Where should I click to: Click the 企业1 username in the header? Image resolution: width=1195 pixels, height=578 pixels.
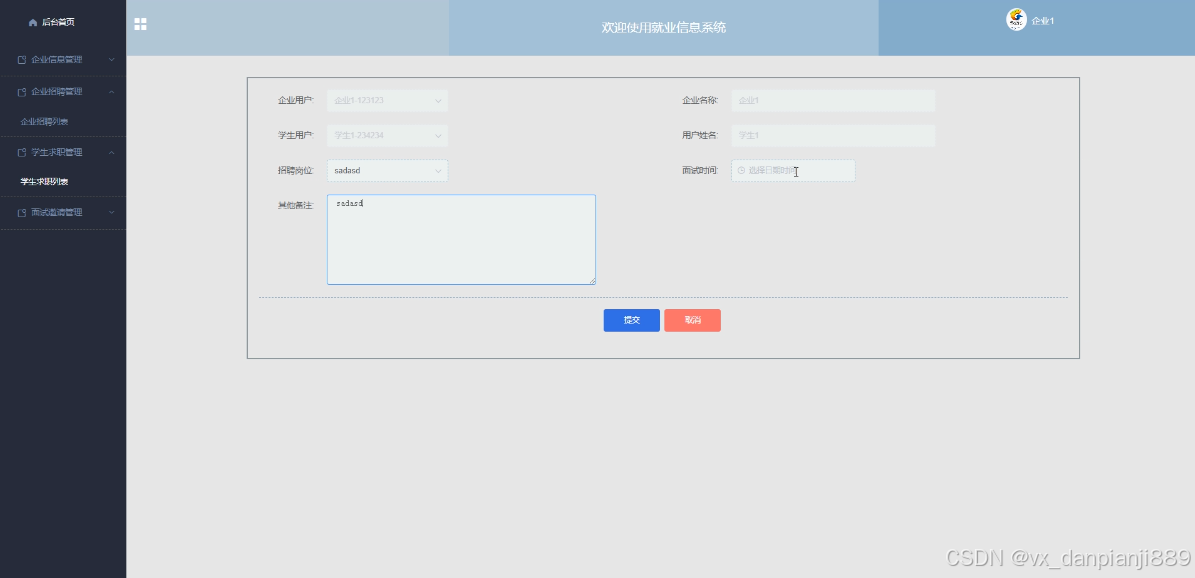[1043, 21]
